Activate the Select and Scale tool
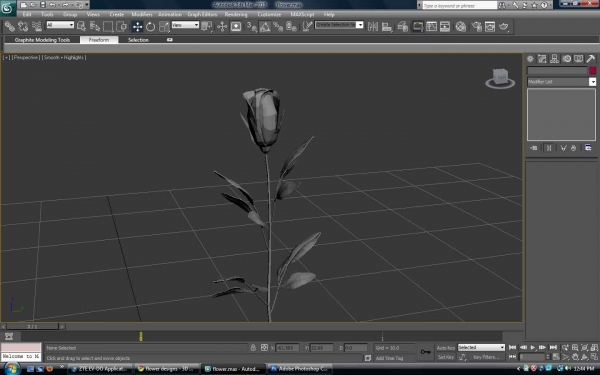 tap(164, 26)
